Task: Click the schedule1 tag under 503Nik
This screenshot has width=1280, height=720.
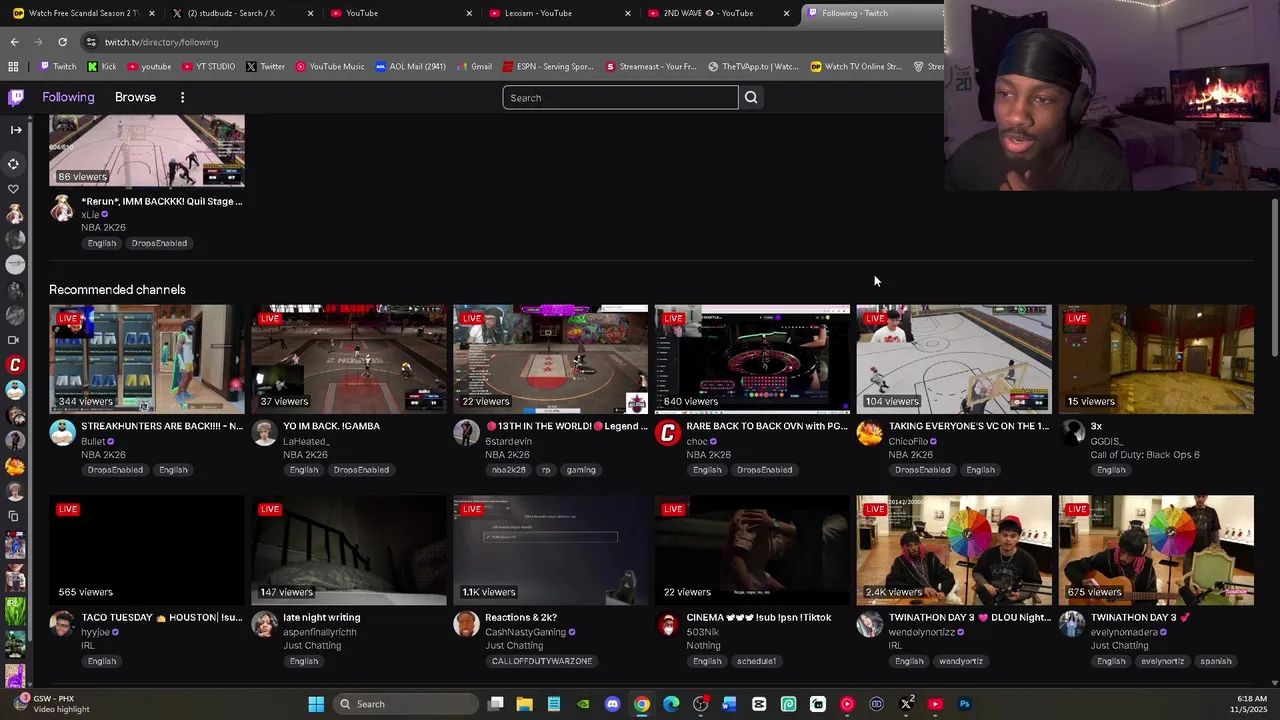Action: [756, 661]
